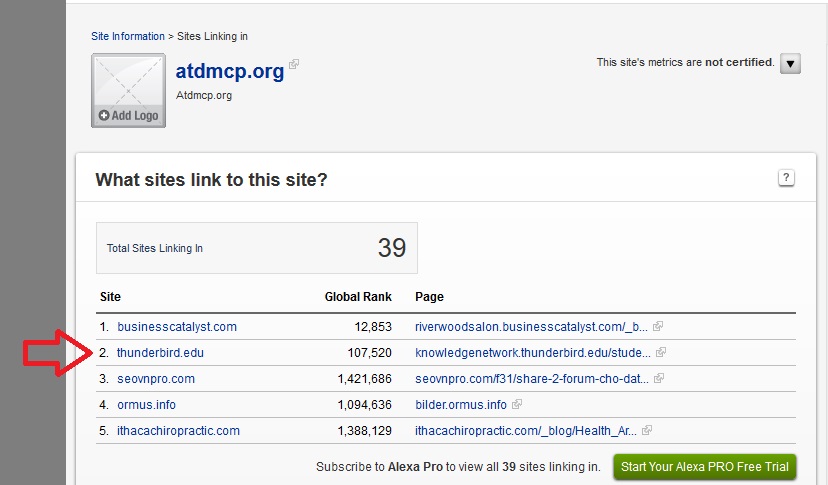Go to Site Information breadcrumb
Screen dimensions: 828x485
tap(128, 36)
